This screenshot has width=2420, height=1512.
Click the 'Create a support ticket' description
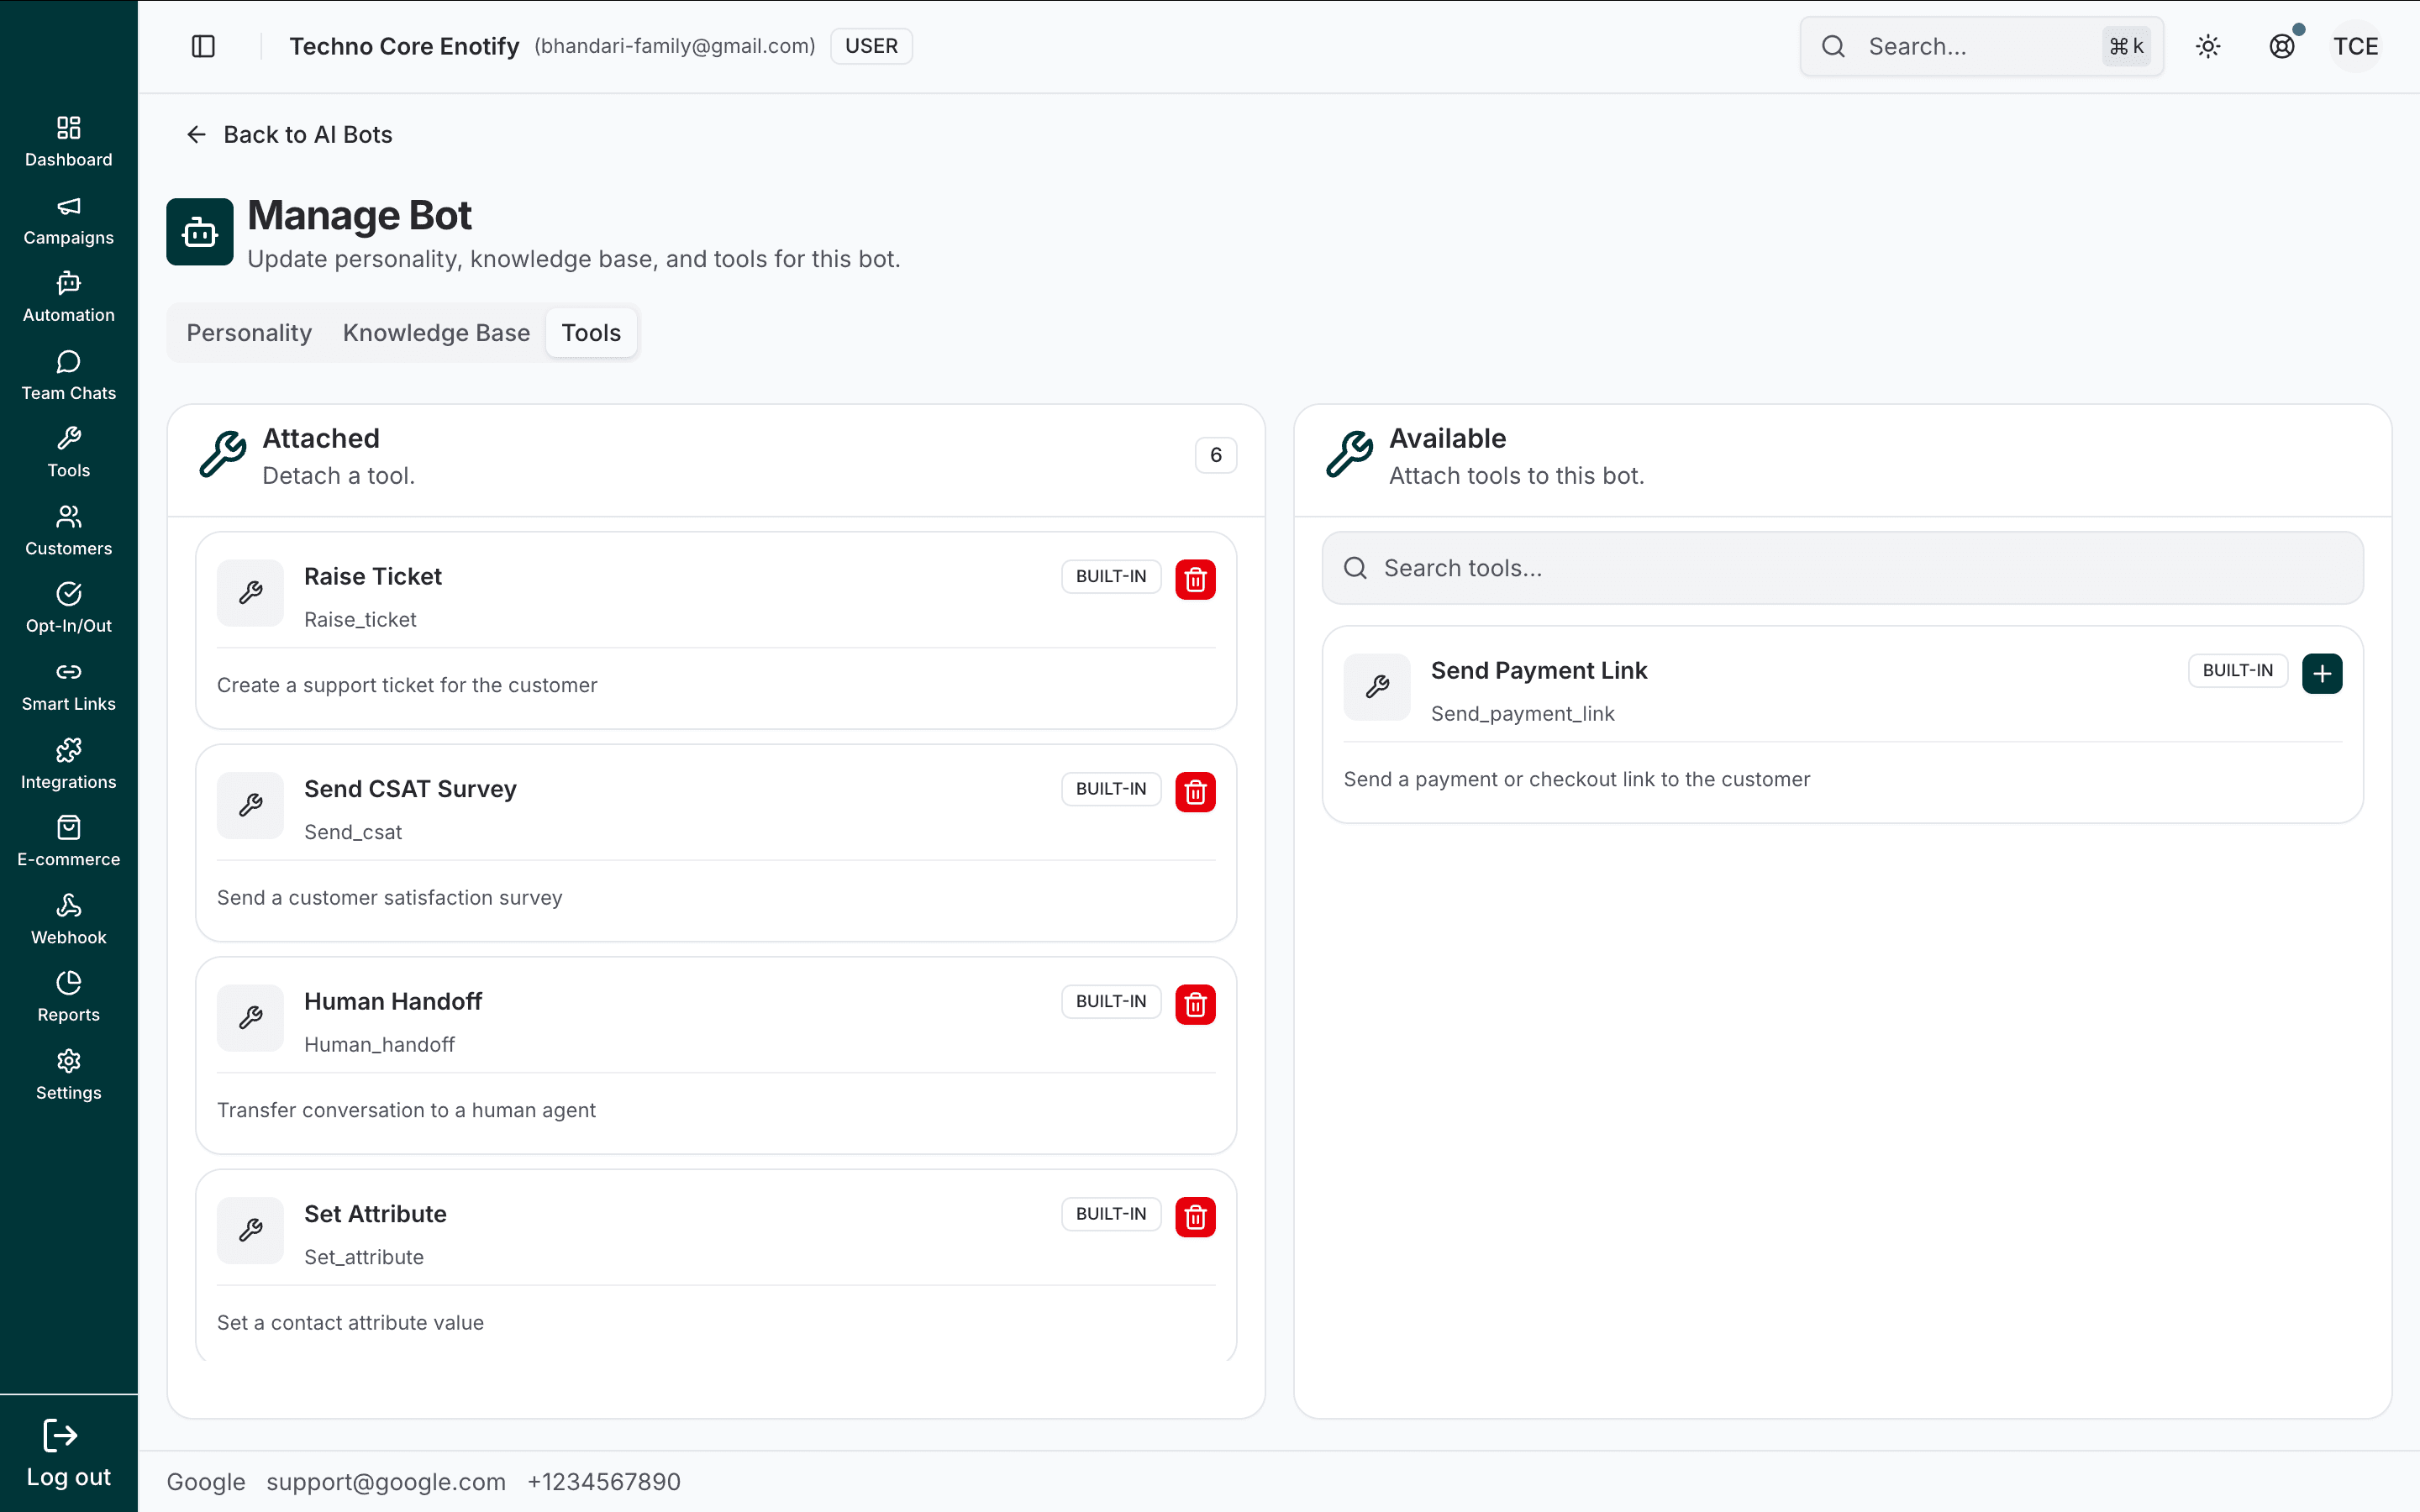click(407, 685)
